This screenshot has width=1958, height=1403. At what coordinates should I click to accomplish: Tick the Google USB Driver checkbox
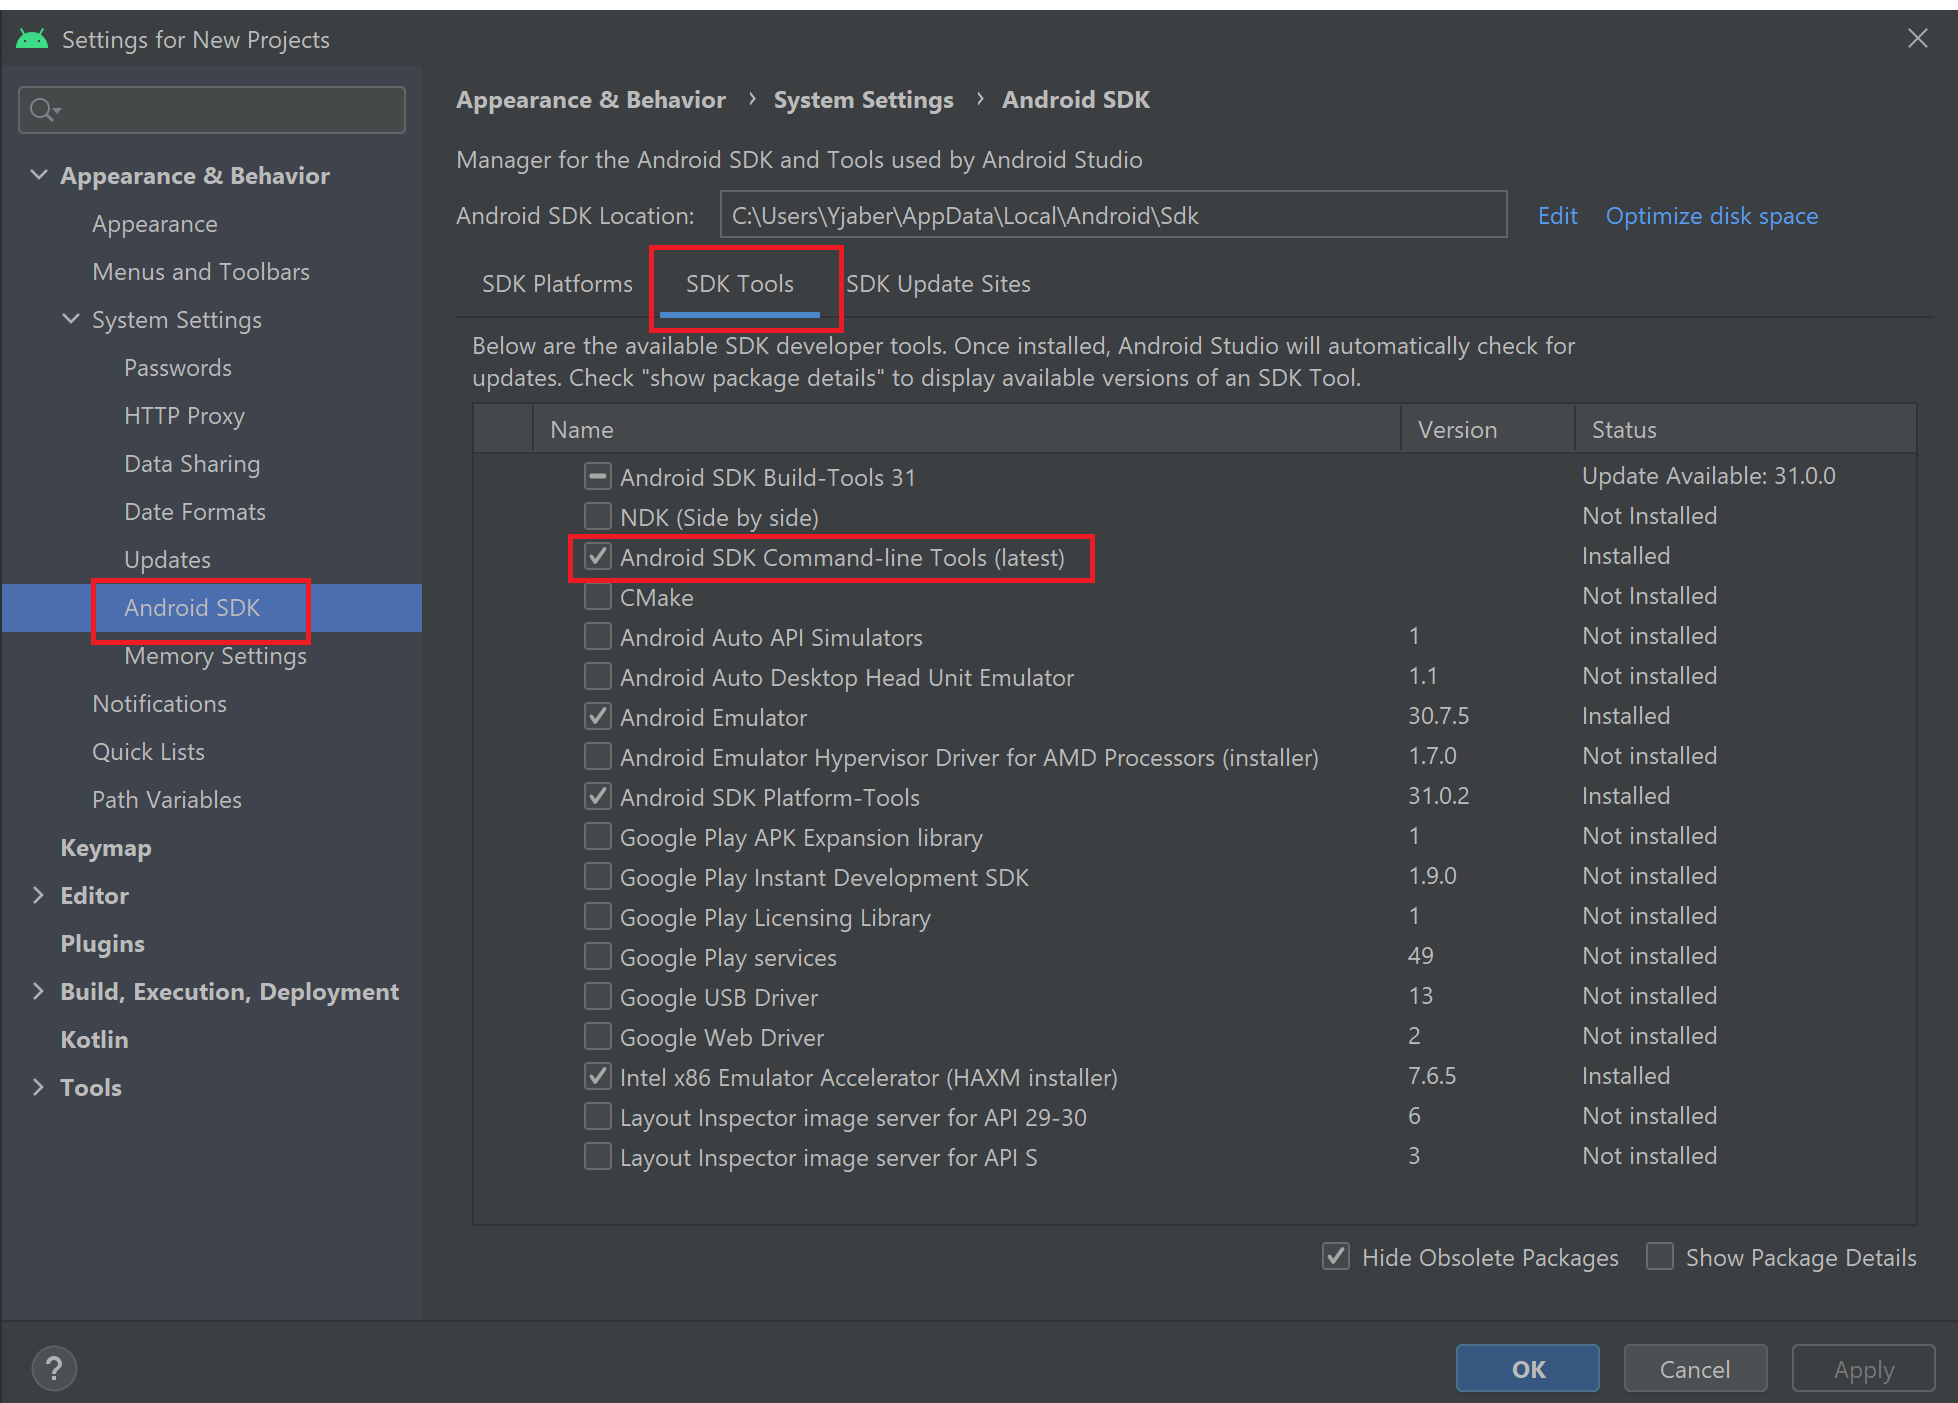pyautogui.click(x=597, y=996)
